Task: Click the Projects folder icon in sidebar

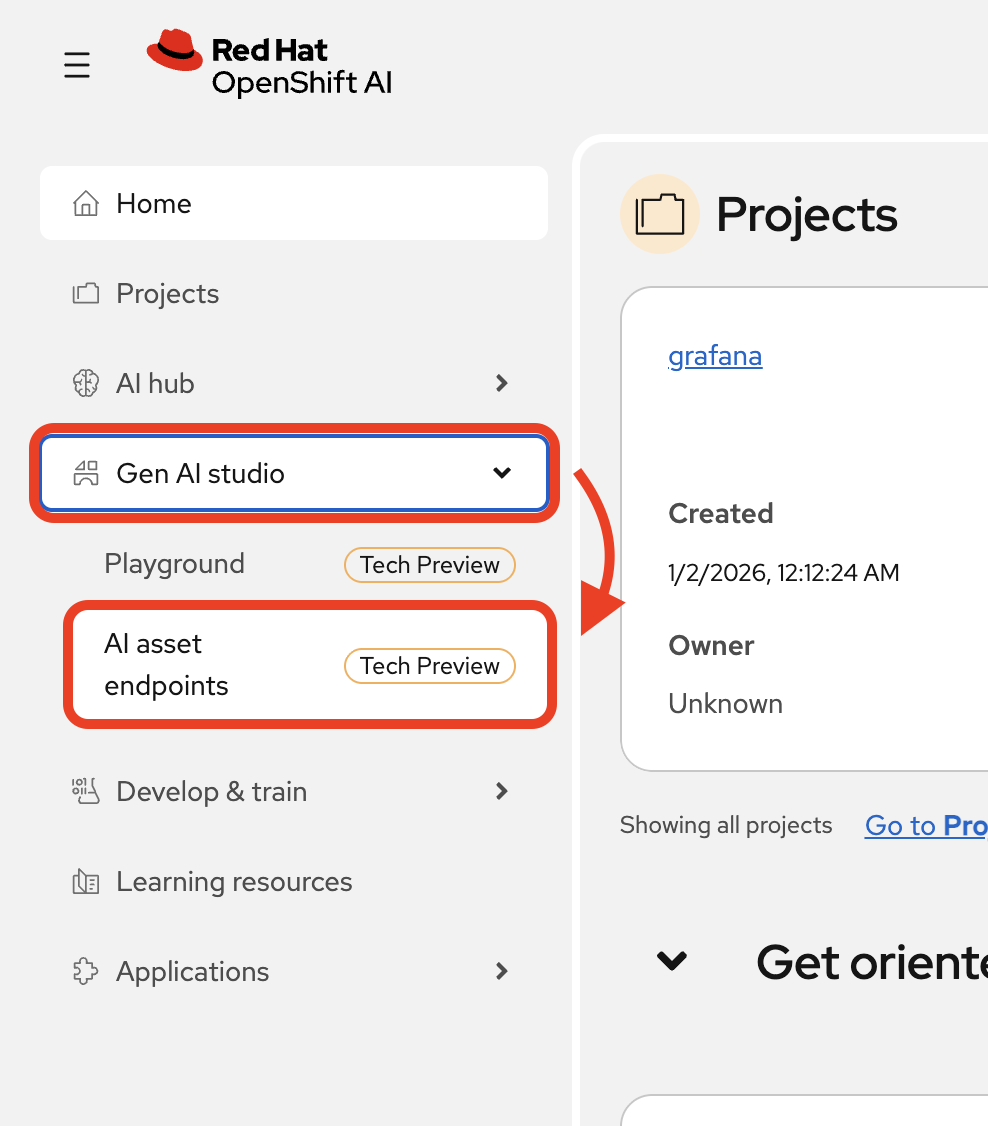Action: click(85, 293)
